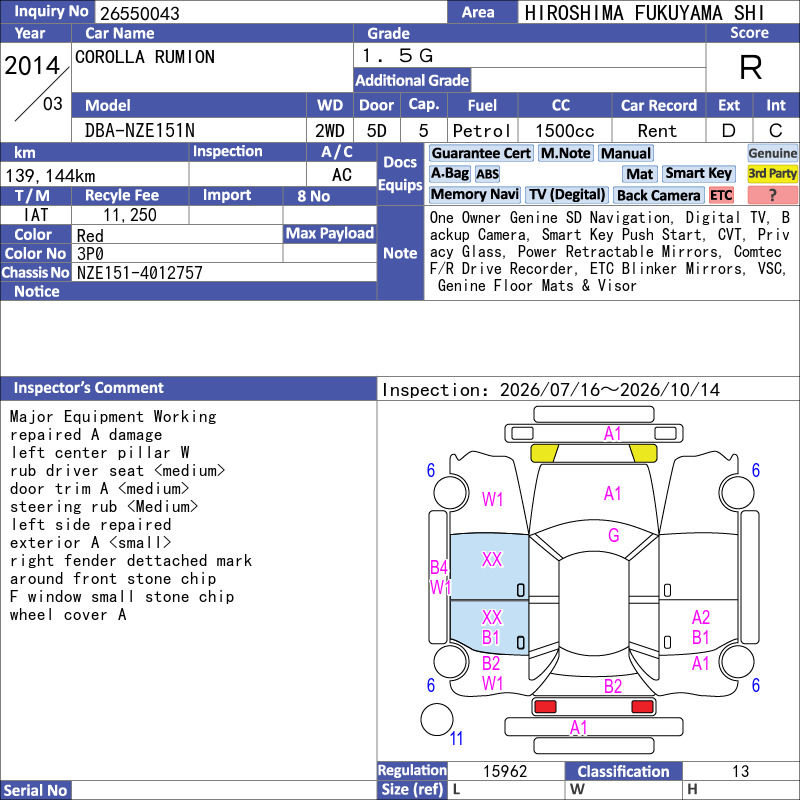Click the color value Red

point(90,235)
